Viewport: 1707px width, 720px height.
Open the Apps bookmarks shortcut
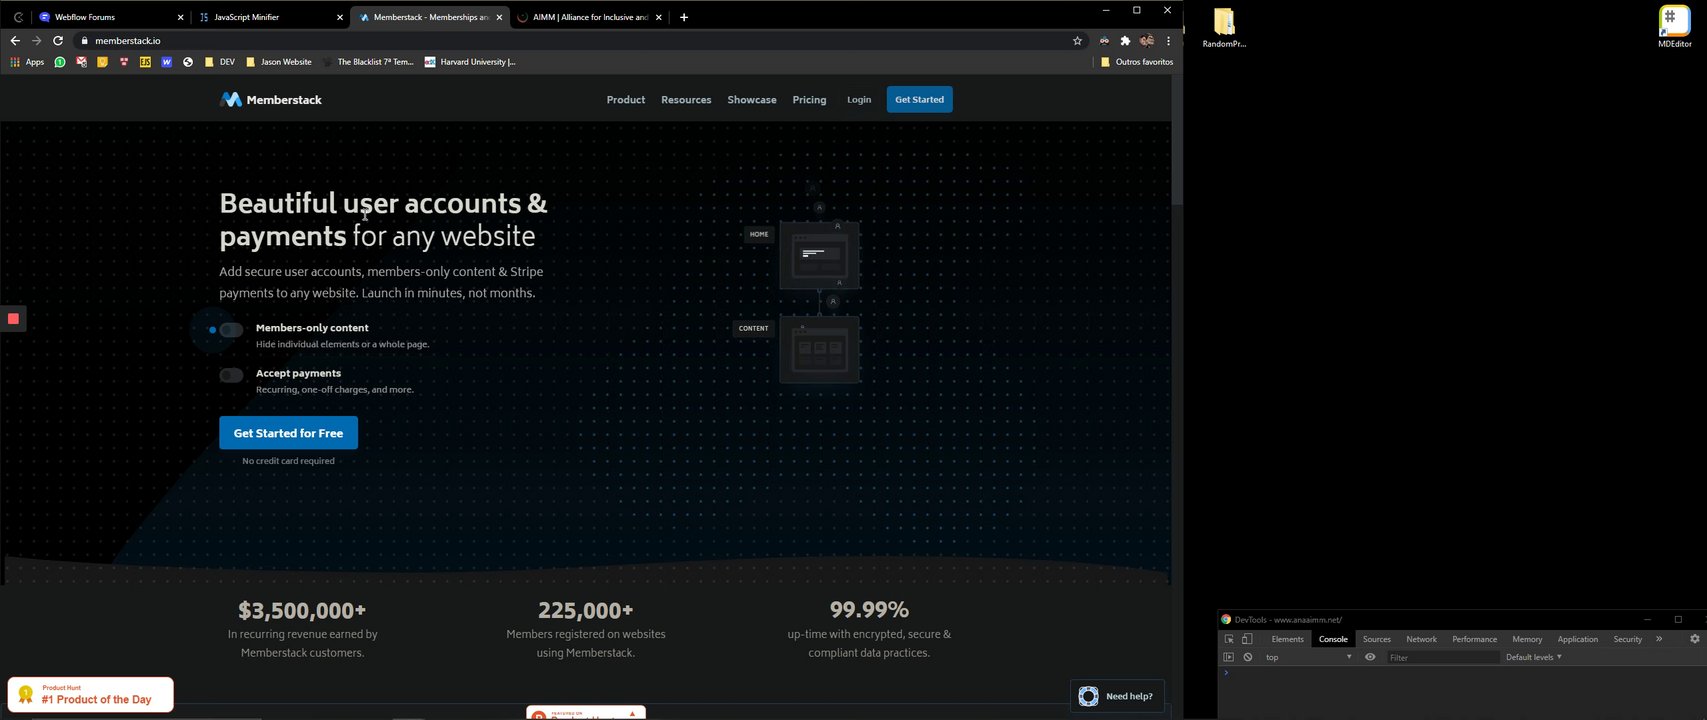[x=27, y=62]
